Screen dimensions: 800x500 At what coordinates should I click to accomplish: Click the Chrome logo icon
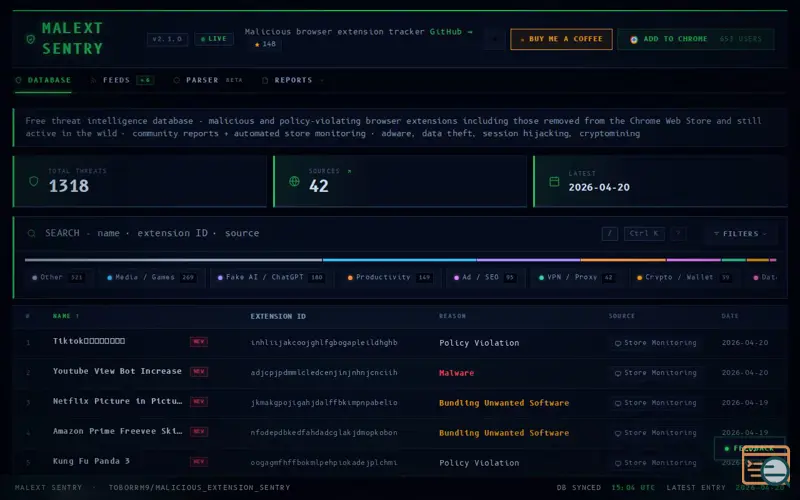[634, 39]
